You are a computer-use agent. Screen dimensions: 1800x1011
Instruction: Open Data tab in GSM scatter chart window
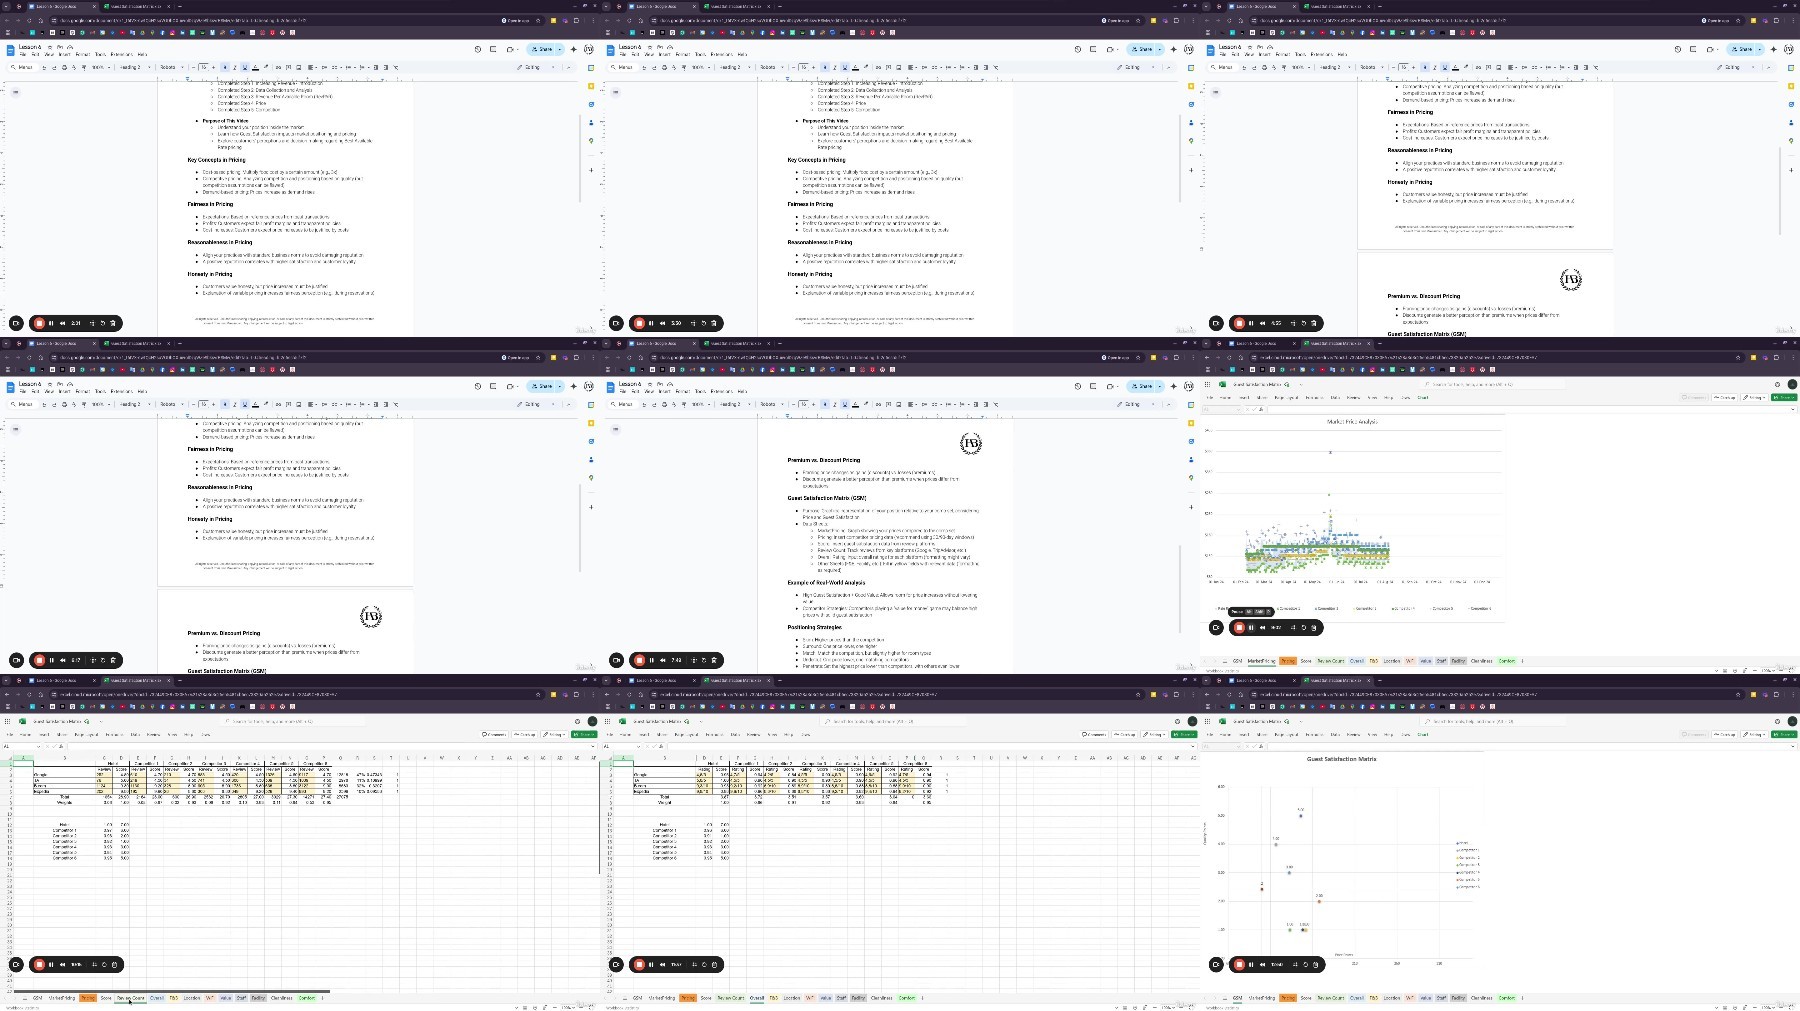(x=1335, y=734)
